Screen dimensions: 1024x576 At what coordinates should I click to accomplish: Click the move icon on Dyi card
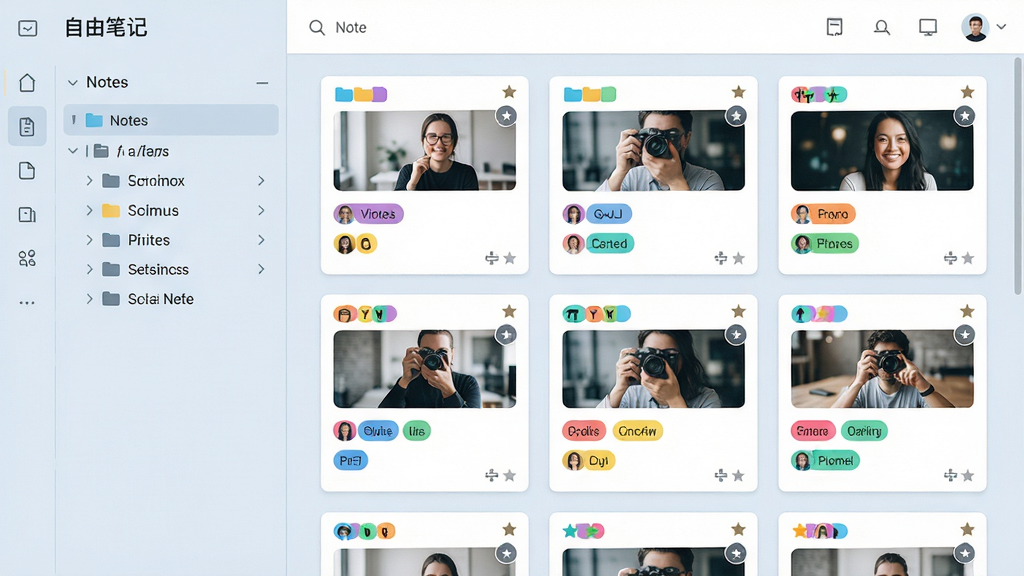[x=721, y=475]
